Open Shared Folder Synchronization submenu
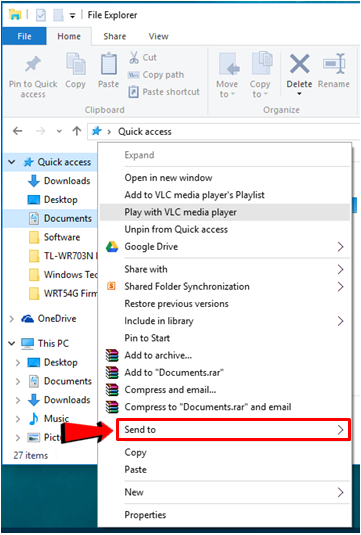Viewport: 361px width, 535px height. (x=225, y=286)
